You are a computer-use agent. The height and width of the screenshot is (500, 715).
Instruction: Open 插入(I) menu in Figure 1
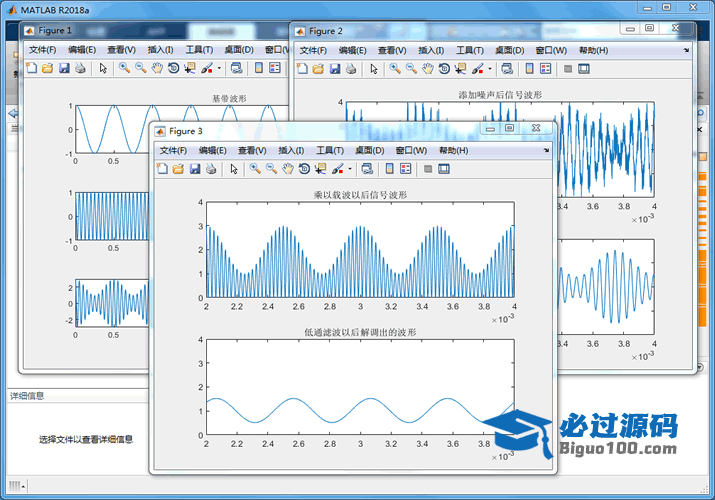[x=160, y=50]
